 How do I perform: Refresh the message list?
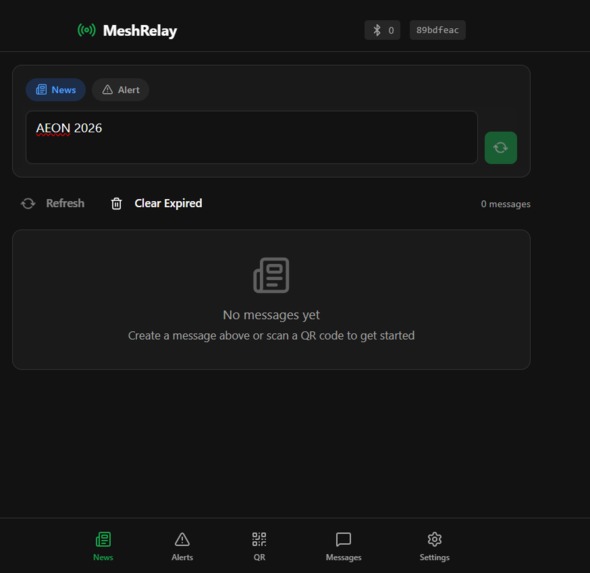(53, 204)
